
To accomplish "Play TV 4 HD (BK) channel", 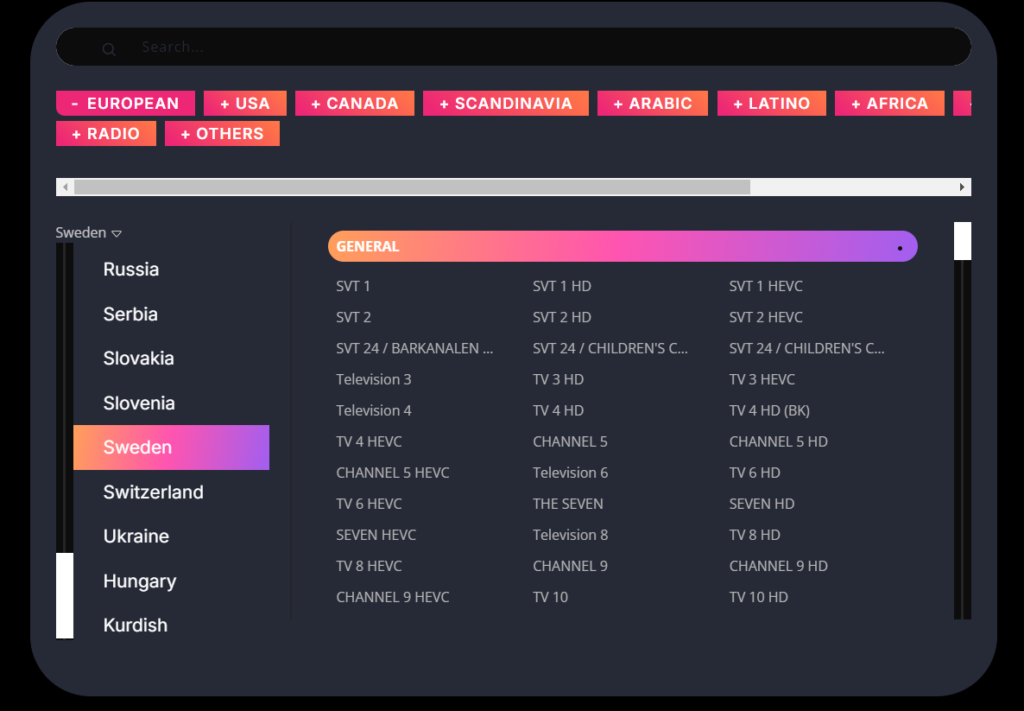I will coord(769,411).
